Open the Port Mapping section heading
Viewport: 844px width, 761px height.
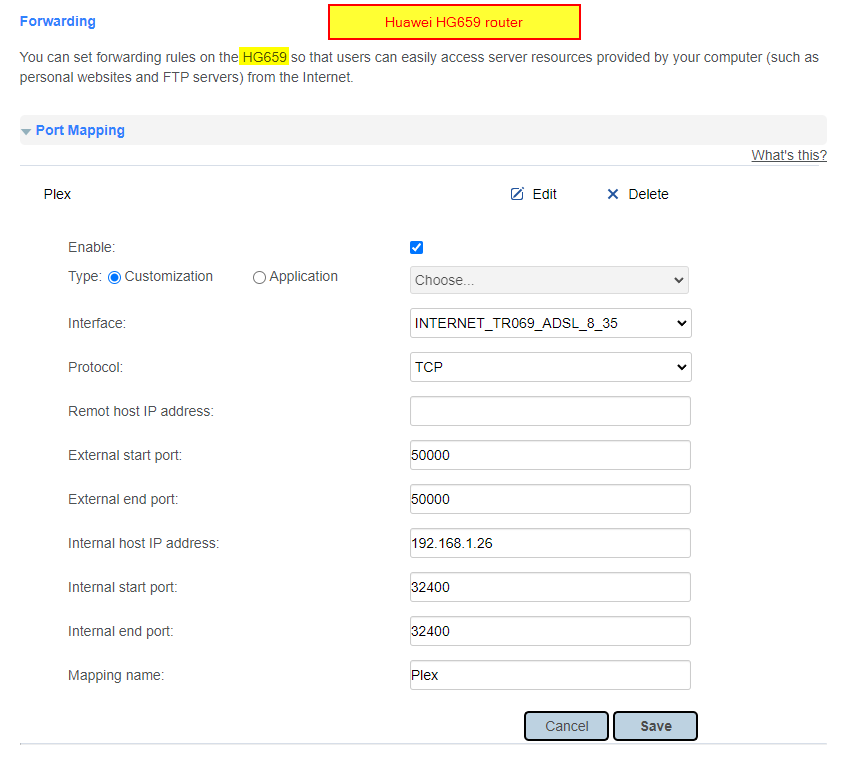click(x=80, y=130)
